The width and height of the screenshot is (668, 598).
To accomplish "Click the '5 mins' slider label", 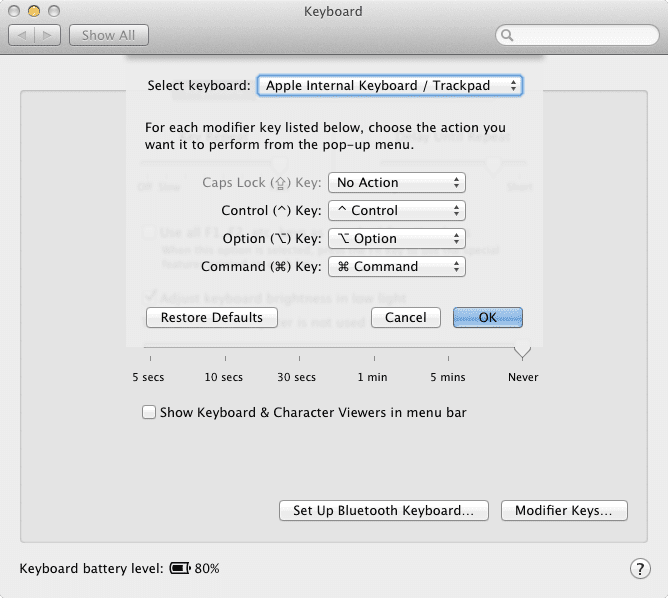I will pos(448,377).
